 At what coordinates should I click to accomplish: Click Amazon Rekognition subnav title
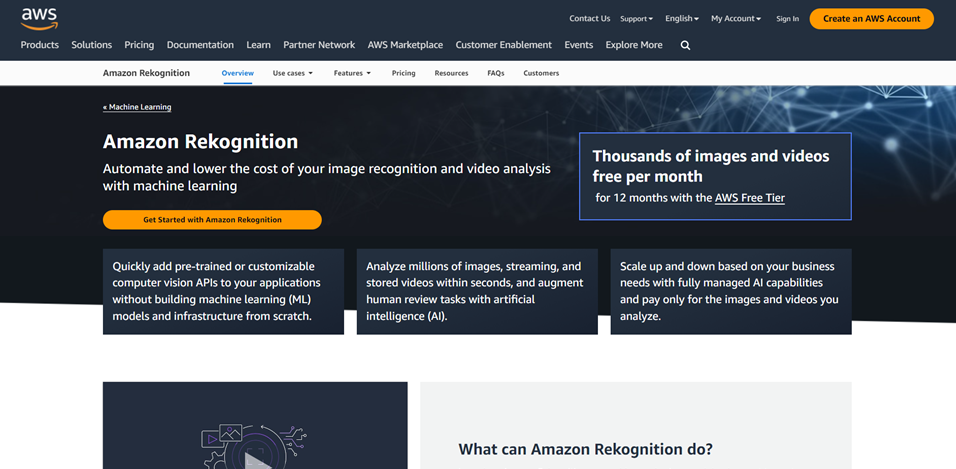pyautogui.click(x=146, y=73)
